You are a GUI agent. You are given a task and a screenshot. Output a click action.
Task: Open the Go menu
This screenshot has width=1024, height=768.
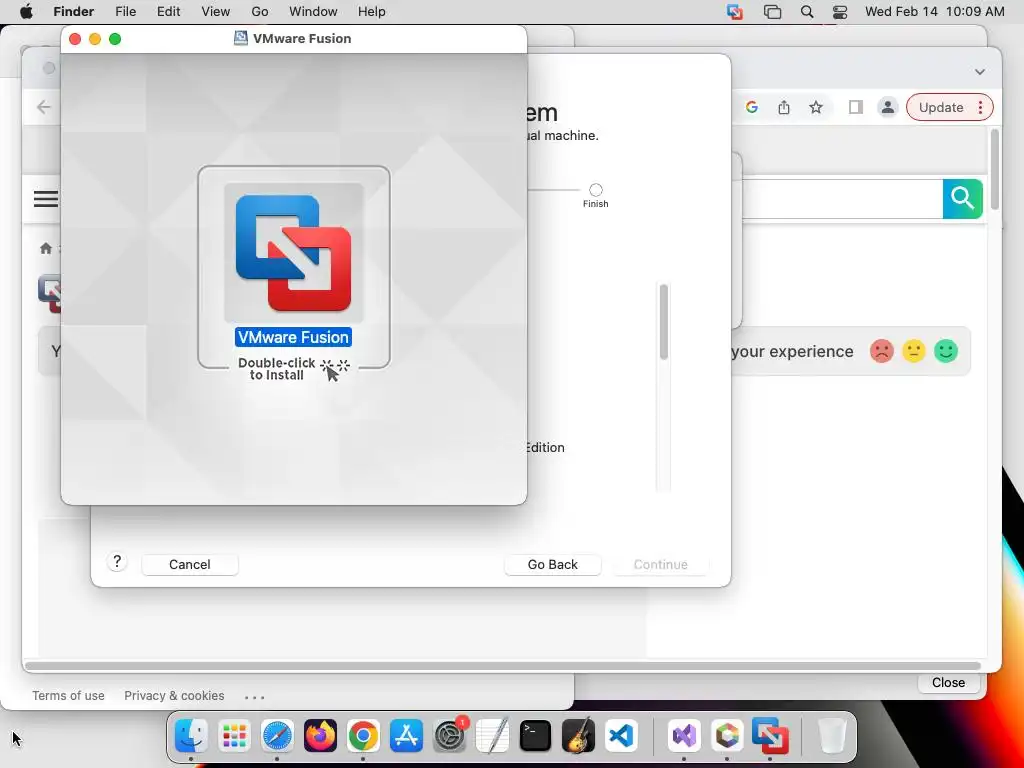pos(260,12)
